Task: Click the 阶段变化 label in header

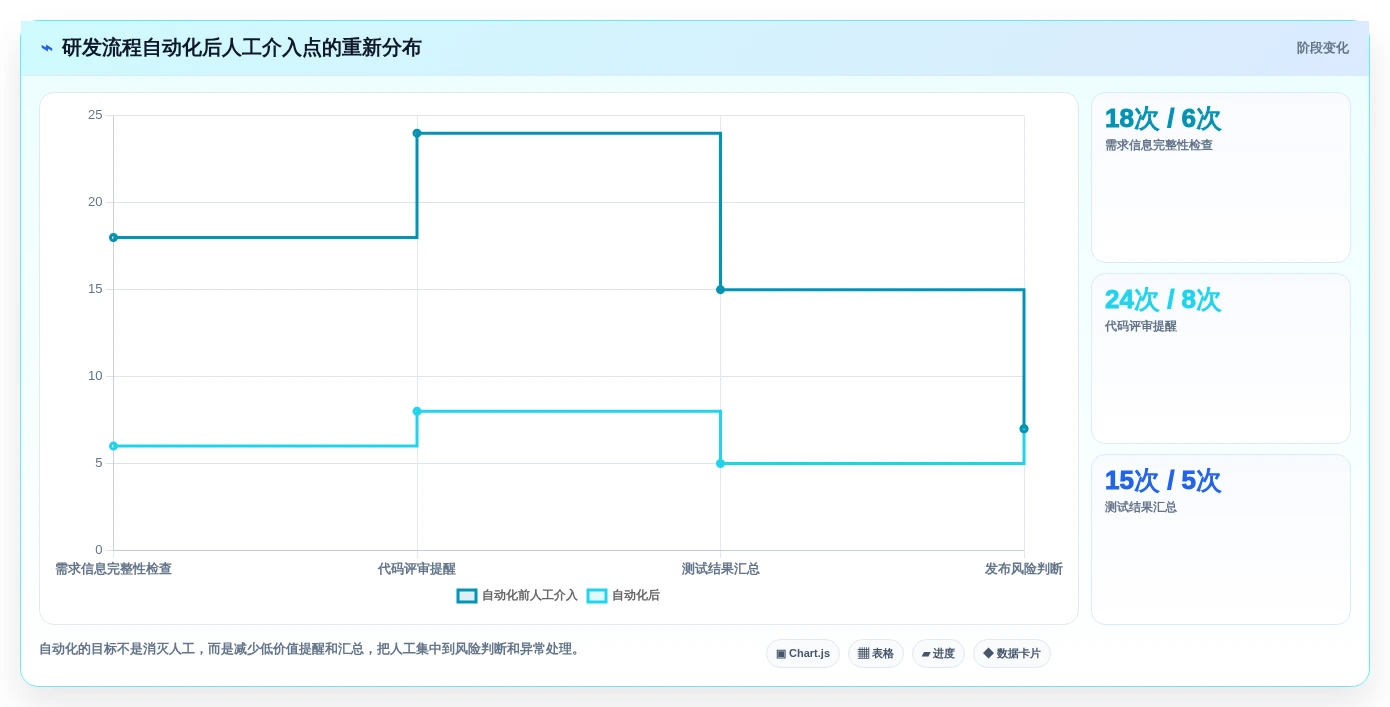Action: [1322, 48]
